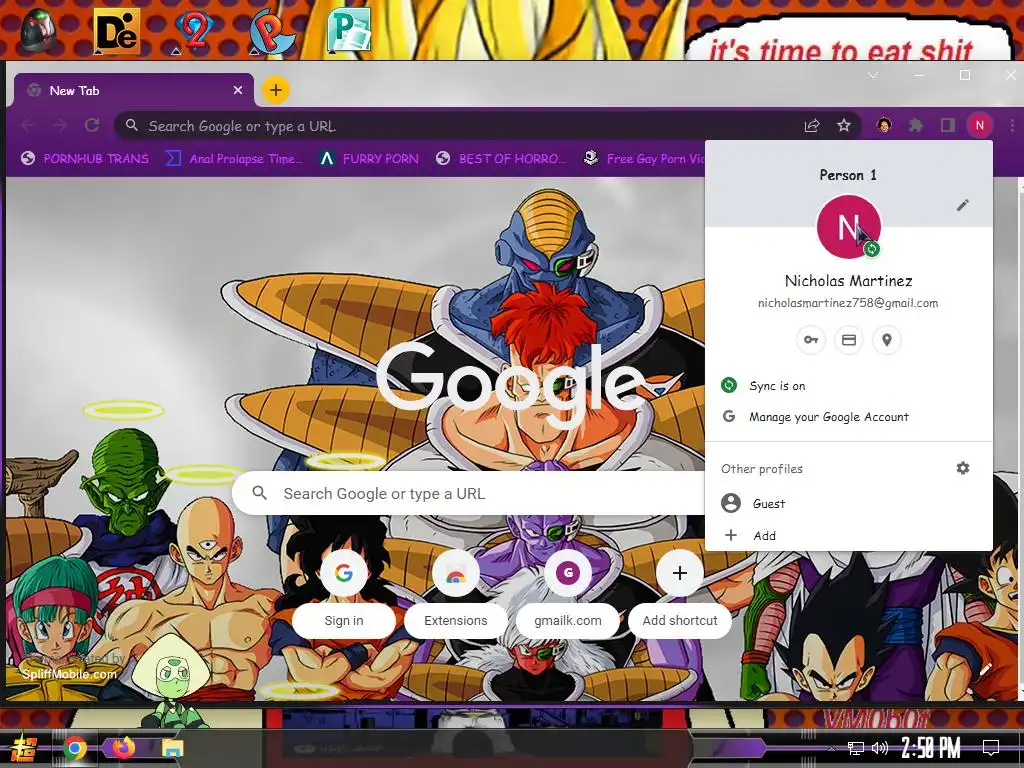Go back with the back arrow
Screen dimensions: 1024x768
coord(28,125)
